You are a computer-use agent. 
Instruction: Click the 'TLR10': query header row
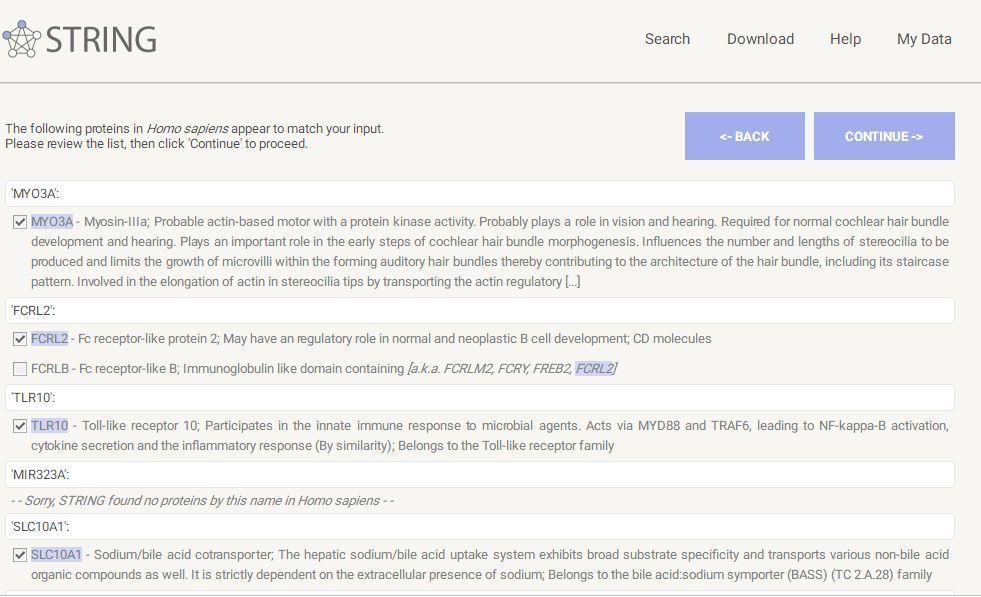[x=480, y=397]
